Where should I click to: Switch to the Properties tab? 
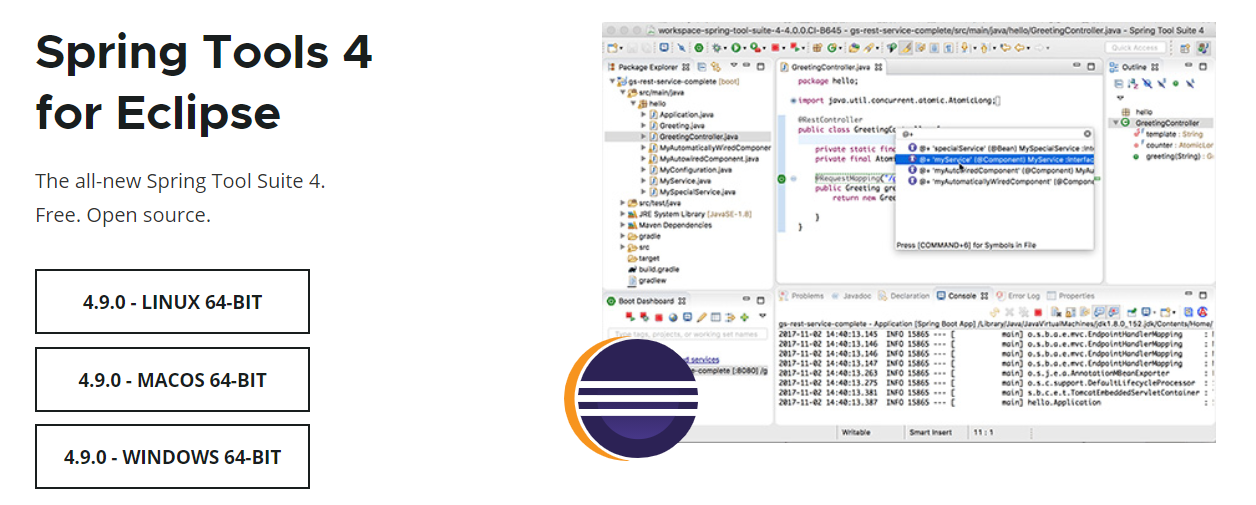[x=1070, y=296]
